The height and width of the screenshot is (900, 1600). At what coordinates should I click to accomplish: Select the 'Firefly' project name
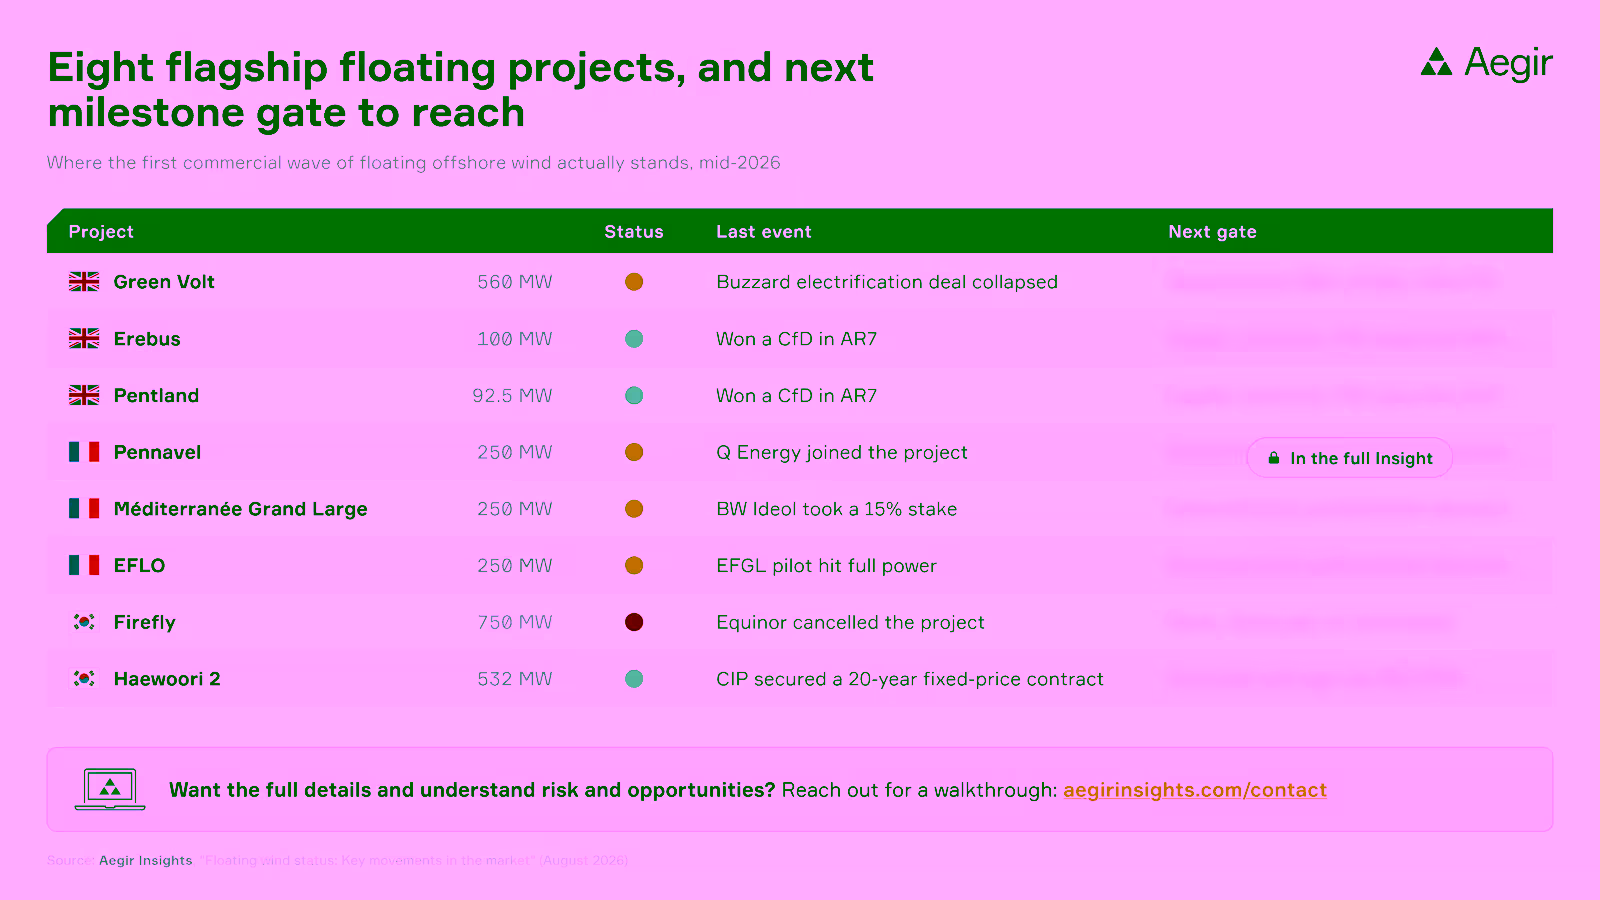coord(144,622)
